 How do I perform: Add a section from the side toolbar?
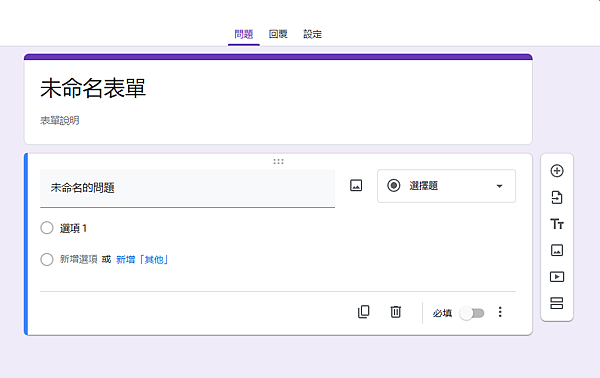coord(557,303)
